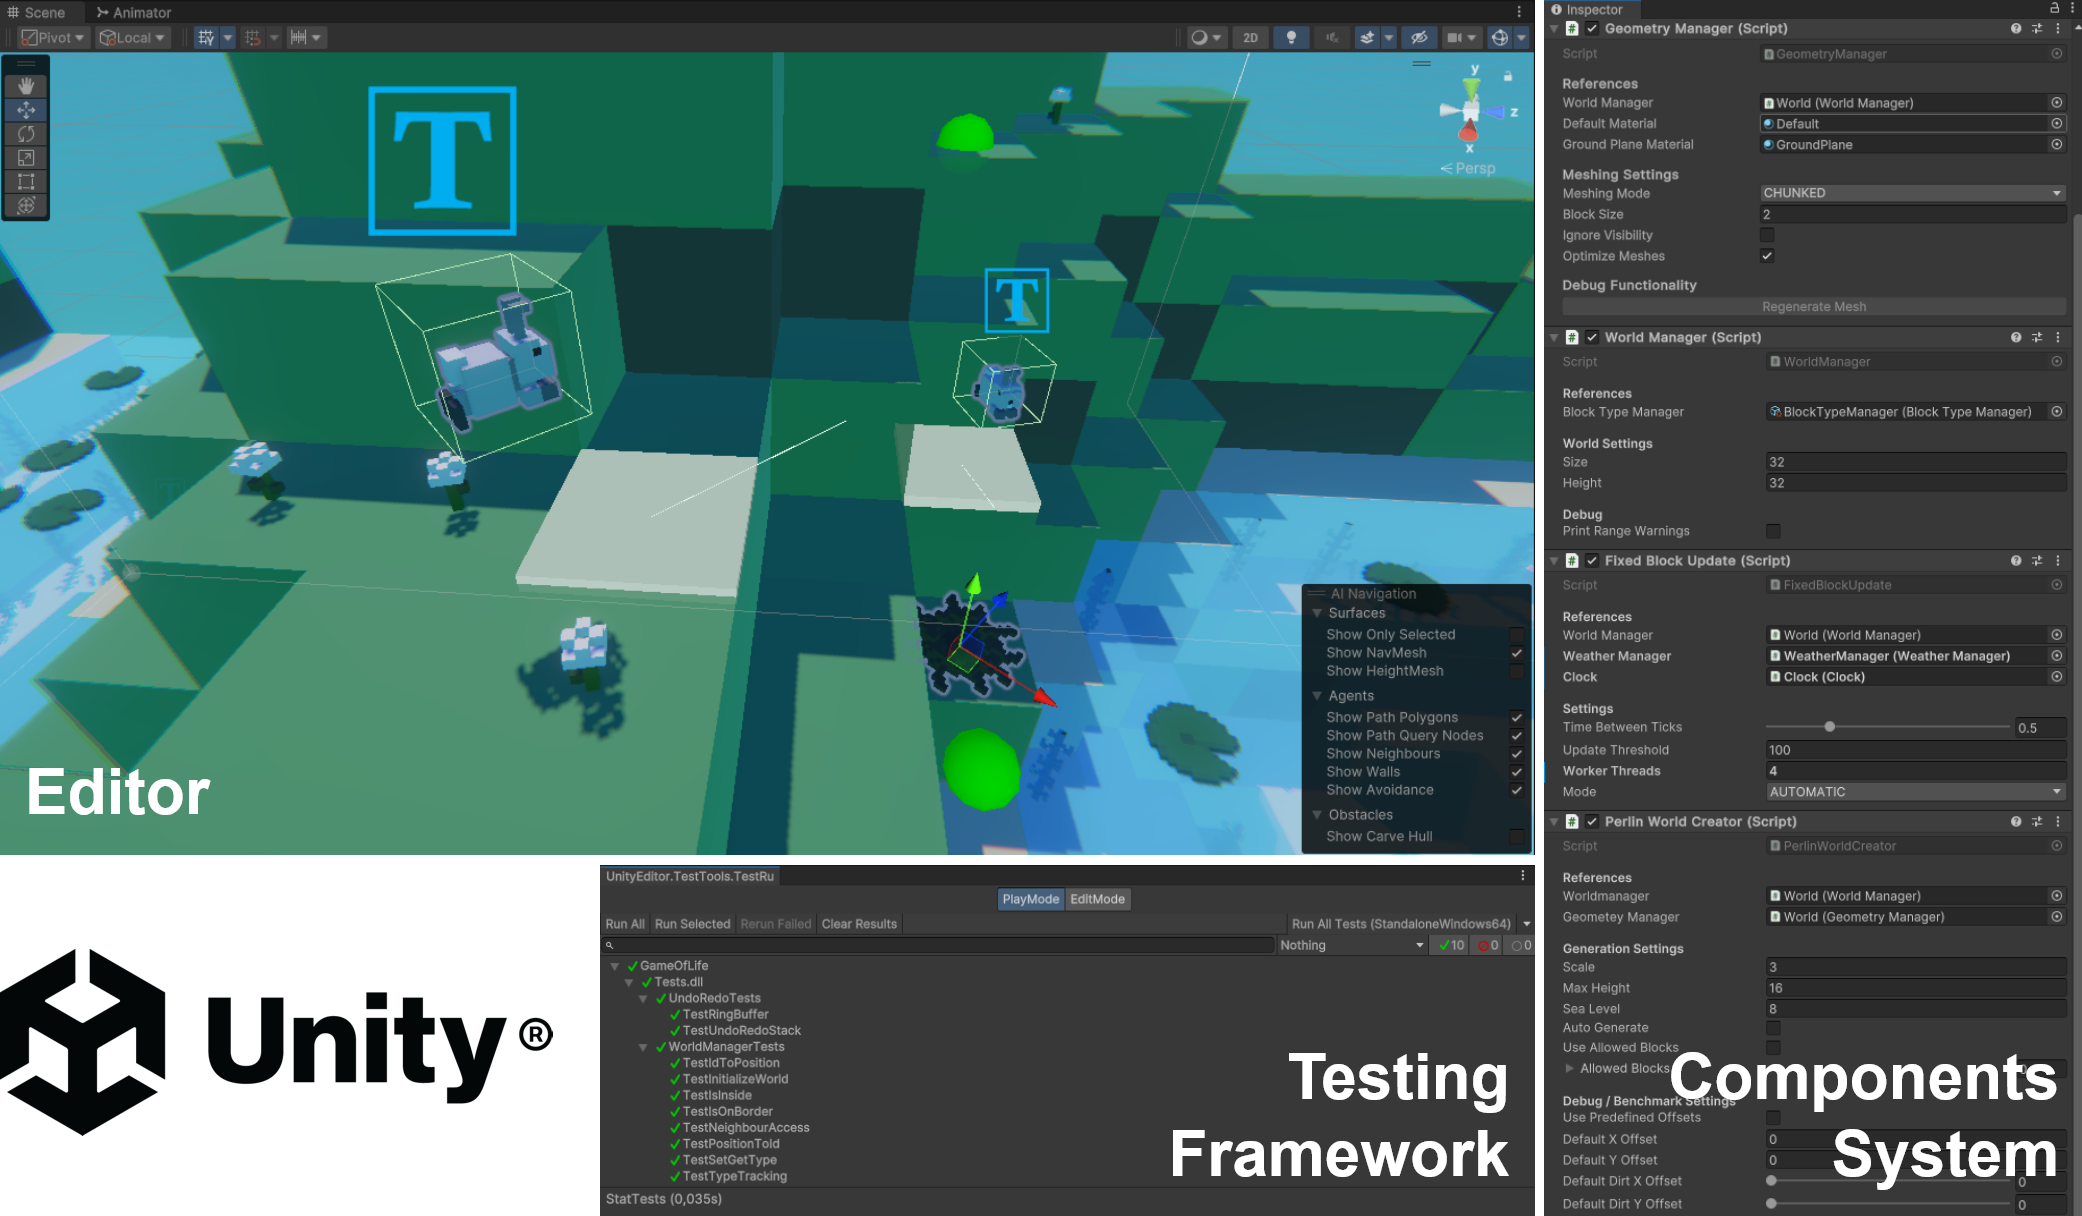Collapse Surfaces section in AI Navigation
The width and height of the screenshot is (2082, 1216).
[x=1318, y=613]
